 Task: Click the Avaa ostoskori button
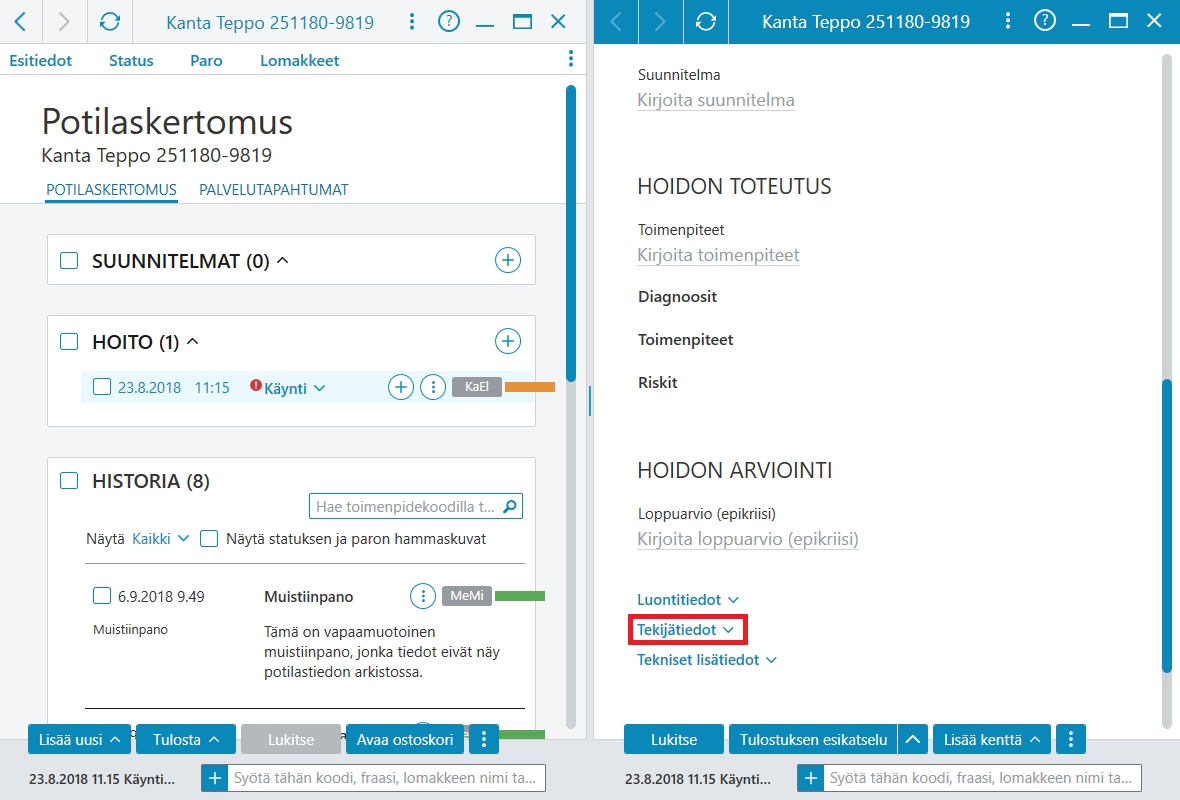pyautogui.click(x=405, y=740)
